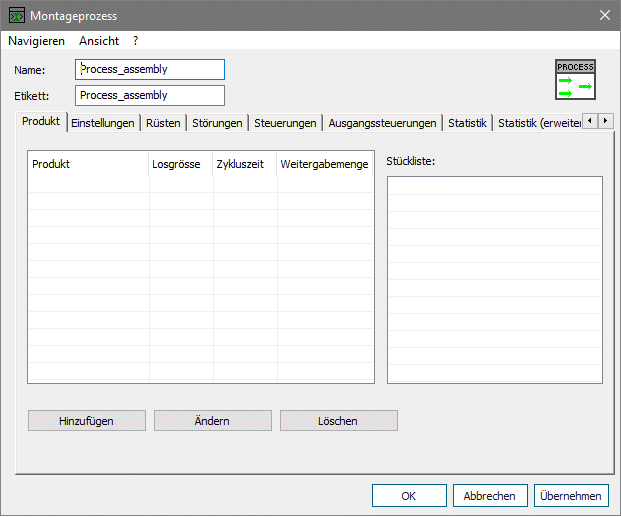Switch to the Störungen tab
Image resolution: width=621 pixels, height=517 pixels.
[217, 123]
